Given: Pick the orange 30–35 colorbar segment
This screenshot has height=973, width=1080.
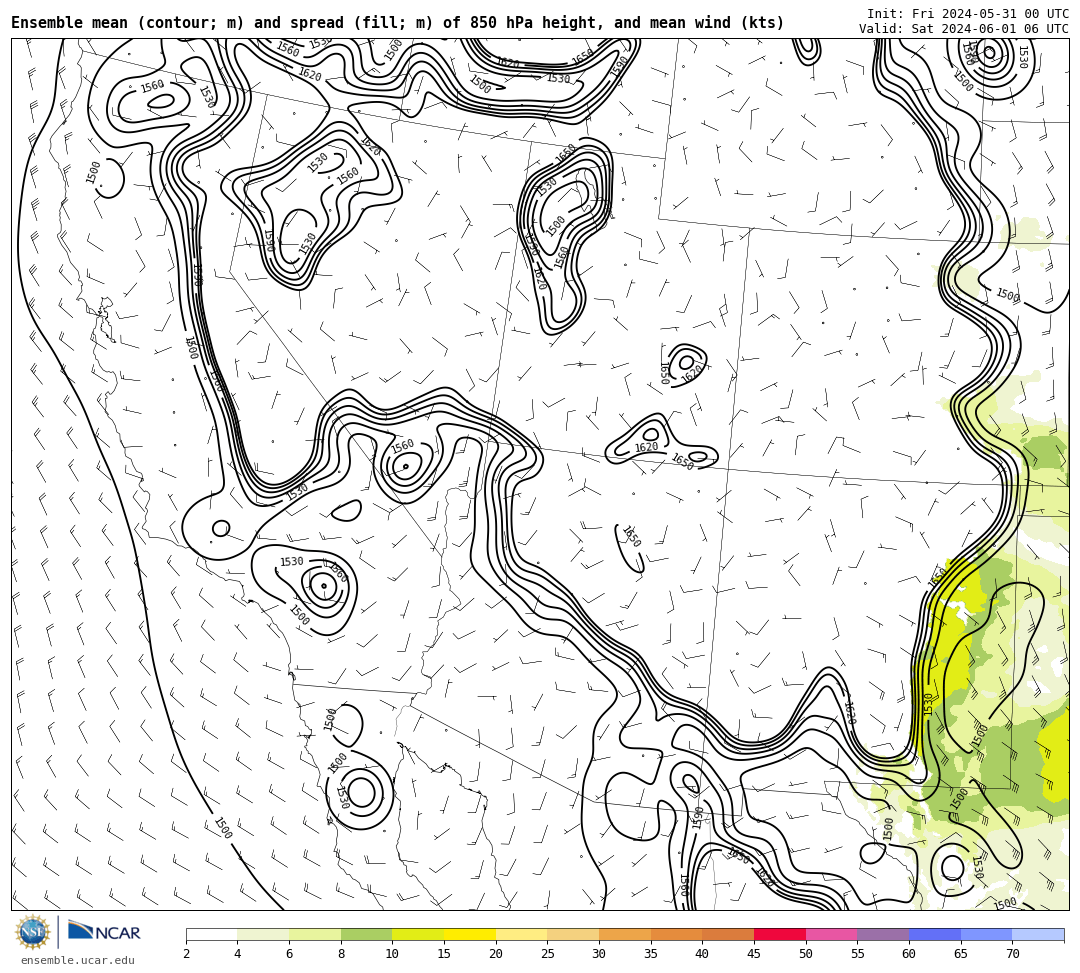Looking at the screenshot, I should pos(625,934).
